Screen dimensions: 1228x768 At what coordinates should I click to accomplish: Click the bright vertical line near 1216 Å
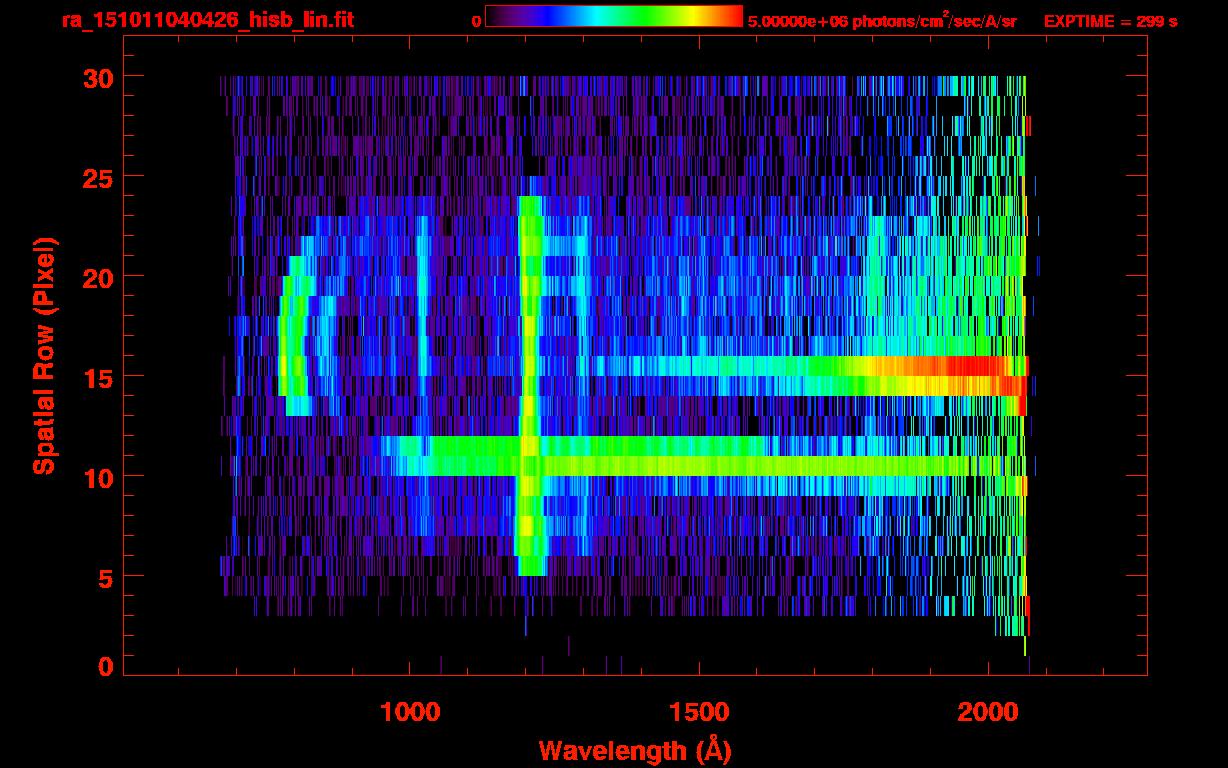click(x=530, y=386)
